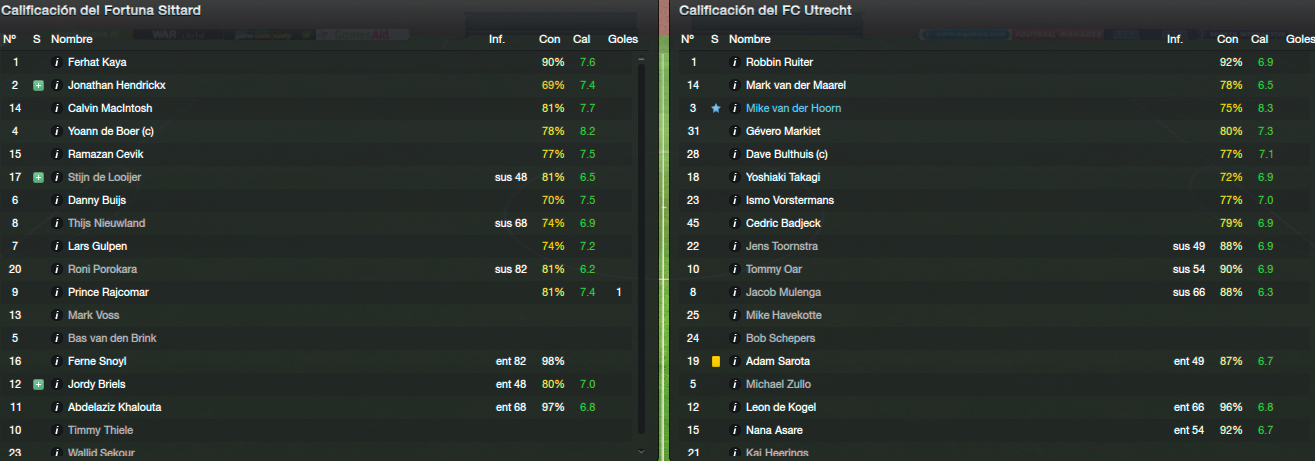Click green injury icon for Jordy Briels
Viewport: 1315px width, 461px height.
coord(38,384)
